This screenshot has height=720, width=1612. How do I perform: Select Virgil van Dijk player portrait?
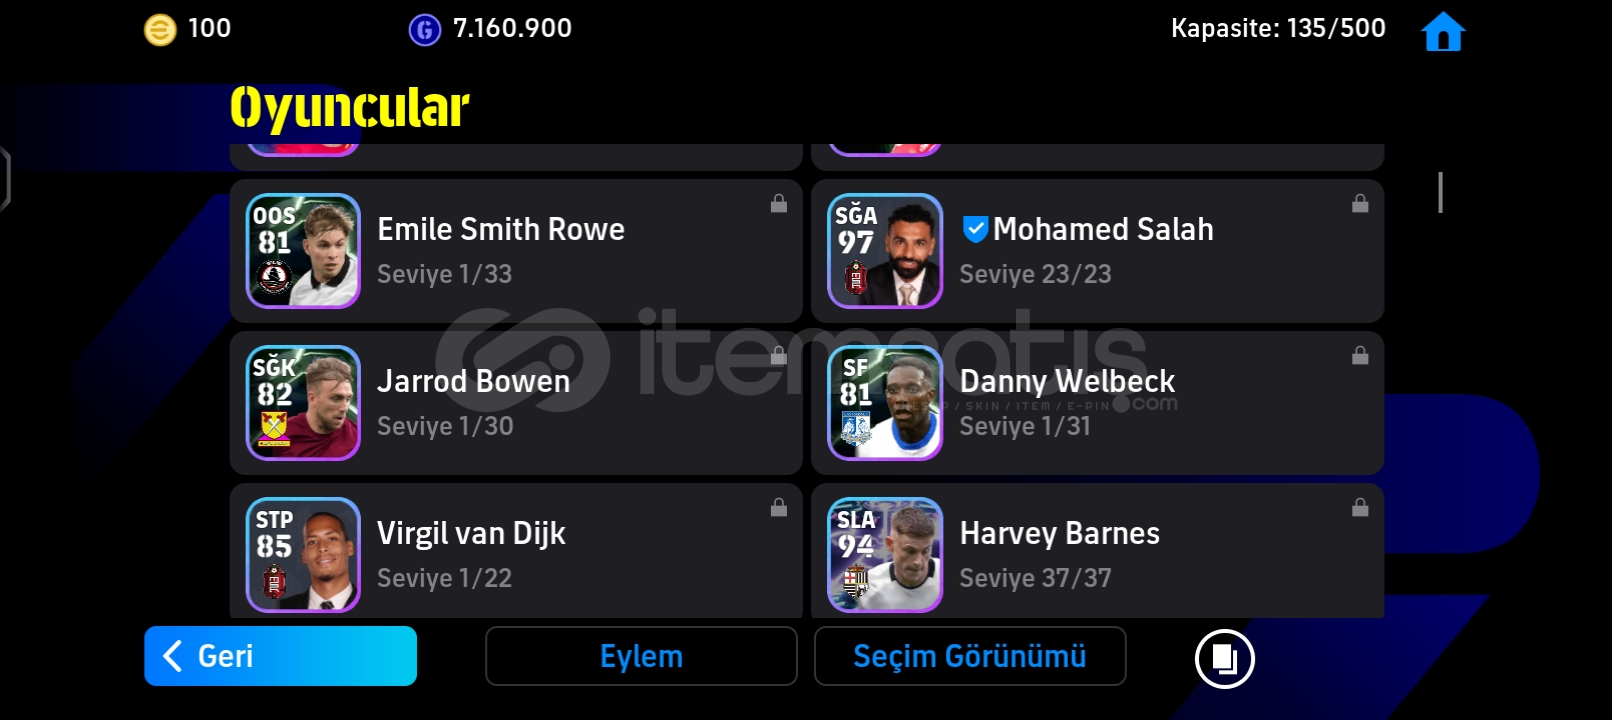(303, 555)
